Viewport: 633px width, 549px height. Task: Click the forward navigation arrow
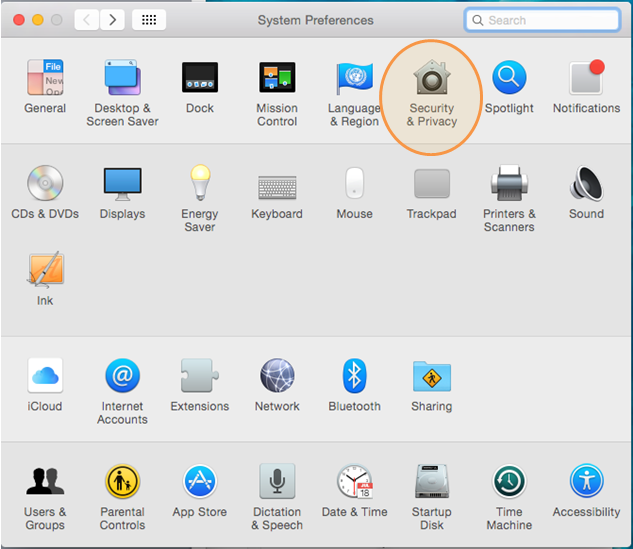pos(112,19)
